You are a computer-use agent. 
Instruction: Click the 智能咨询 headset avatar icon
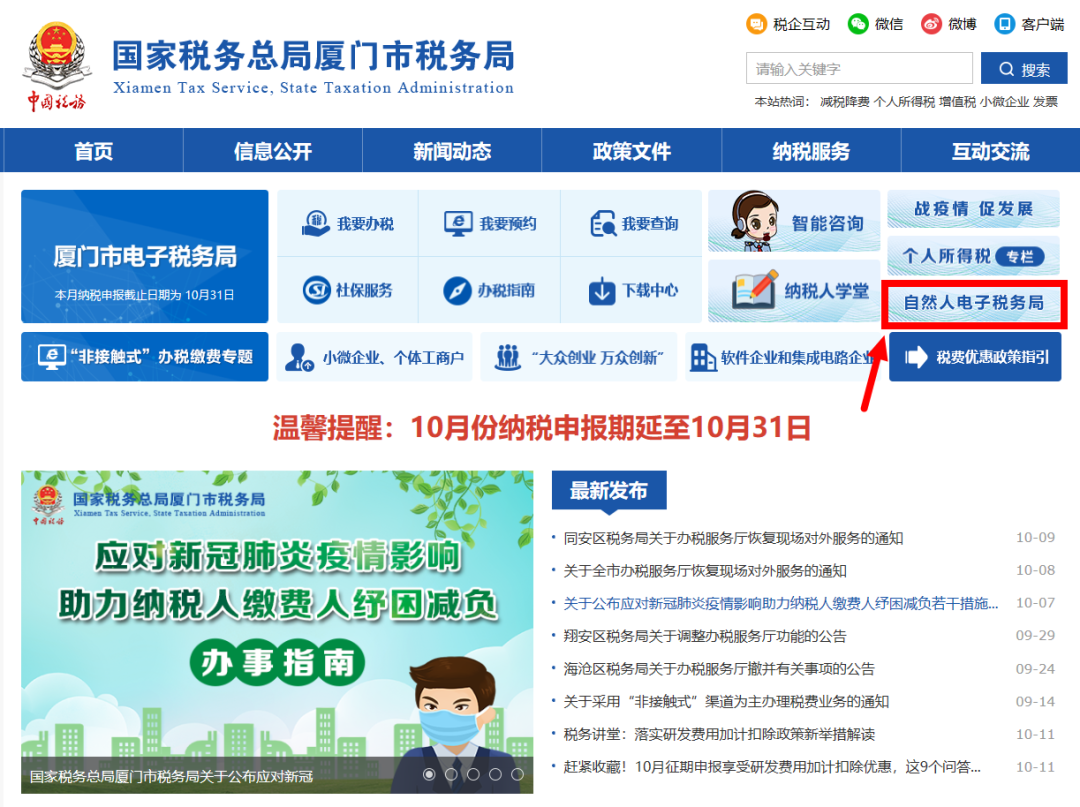coord(754,220)
